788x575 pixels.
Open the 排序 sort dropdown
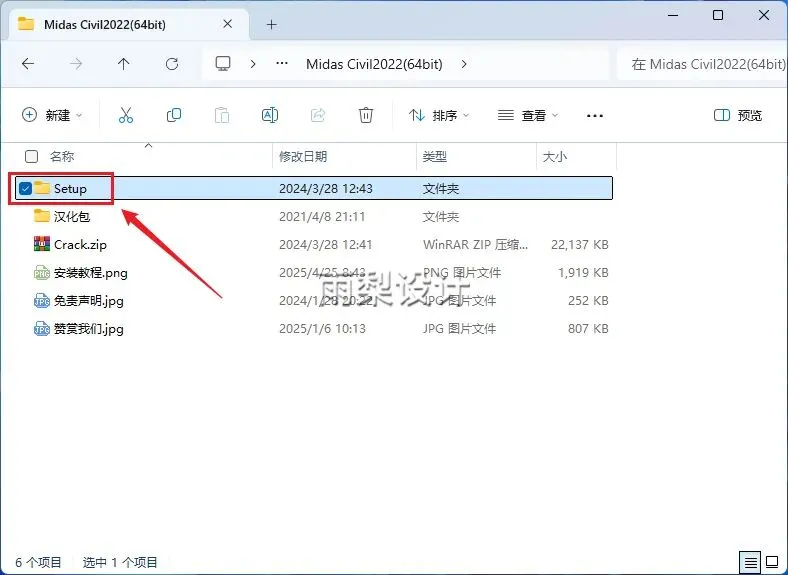coord(439,115)
